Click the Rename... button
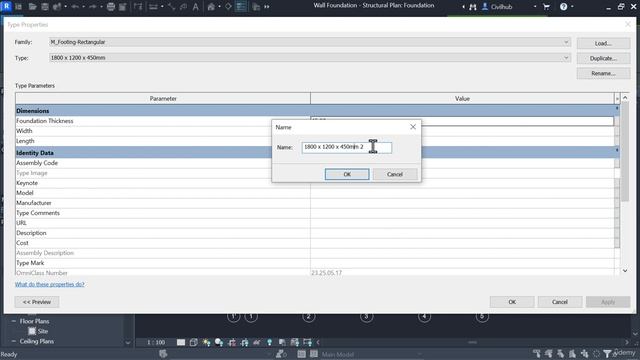Screen dimensions: 640x360 [x=603, y=73]
